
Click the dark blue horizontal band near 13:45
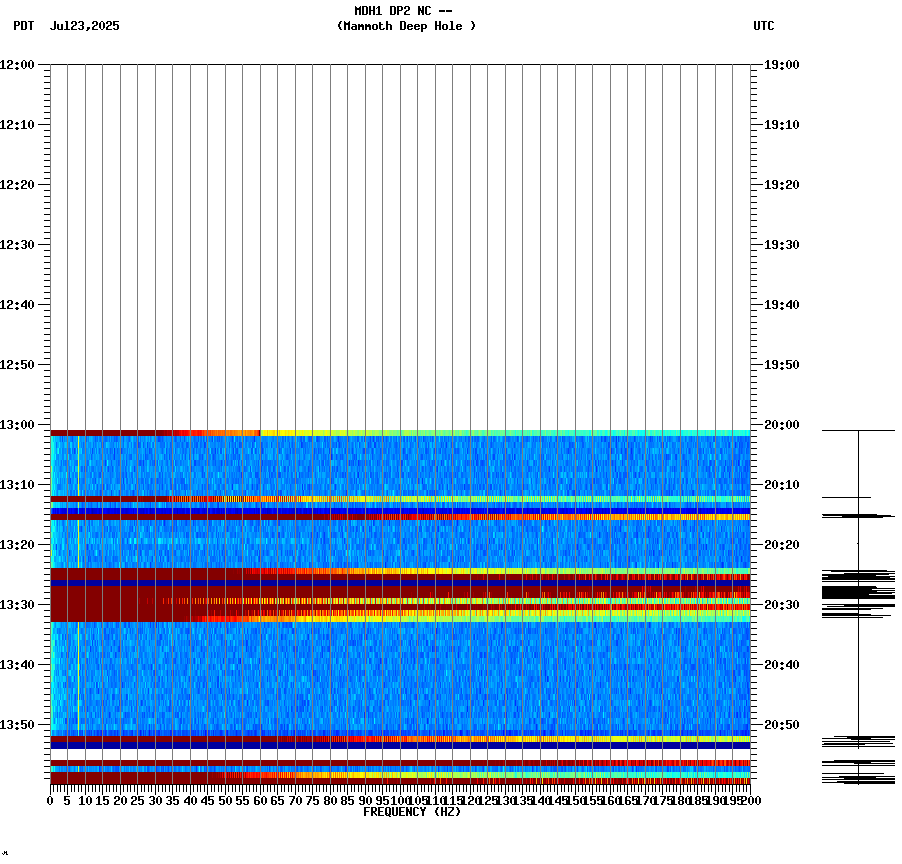400,745
